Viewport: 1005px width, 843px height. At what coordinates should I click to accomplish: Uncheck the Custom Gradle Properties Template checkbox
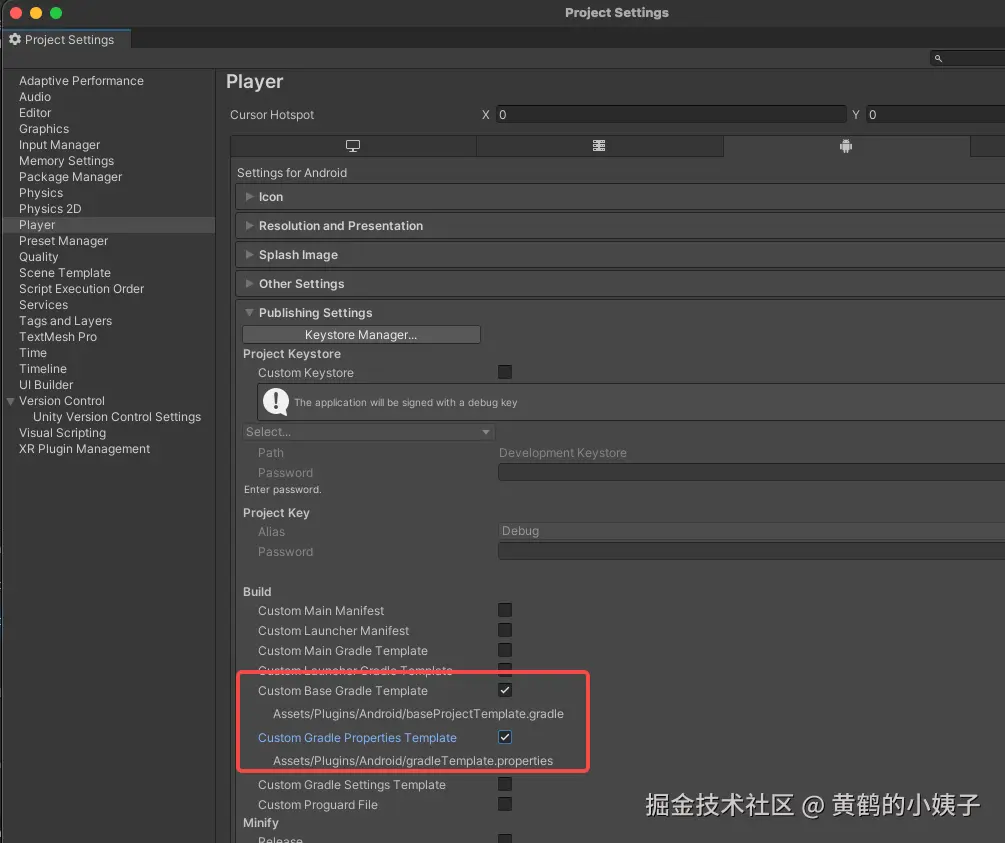click(x=505, y=737)
